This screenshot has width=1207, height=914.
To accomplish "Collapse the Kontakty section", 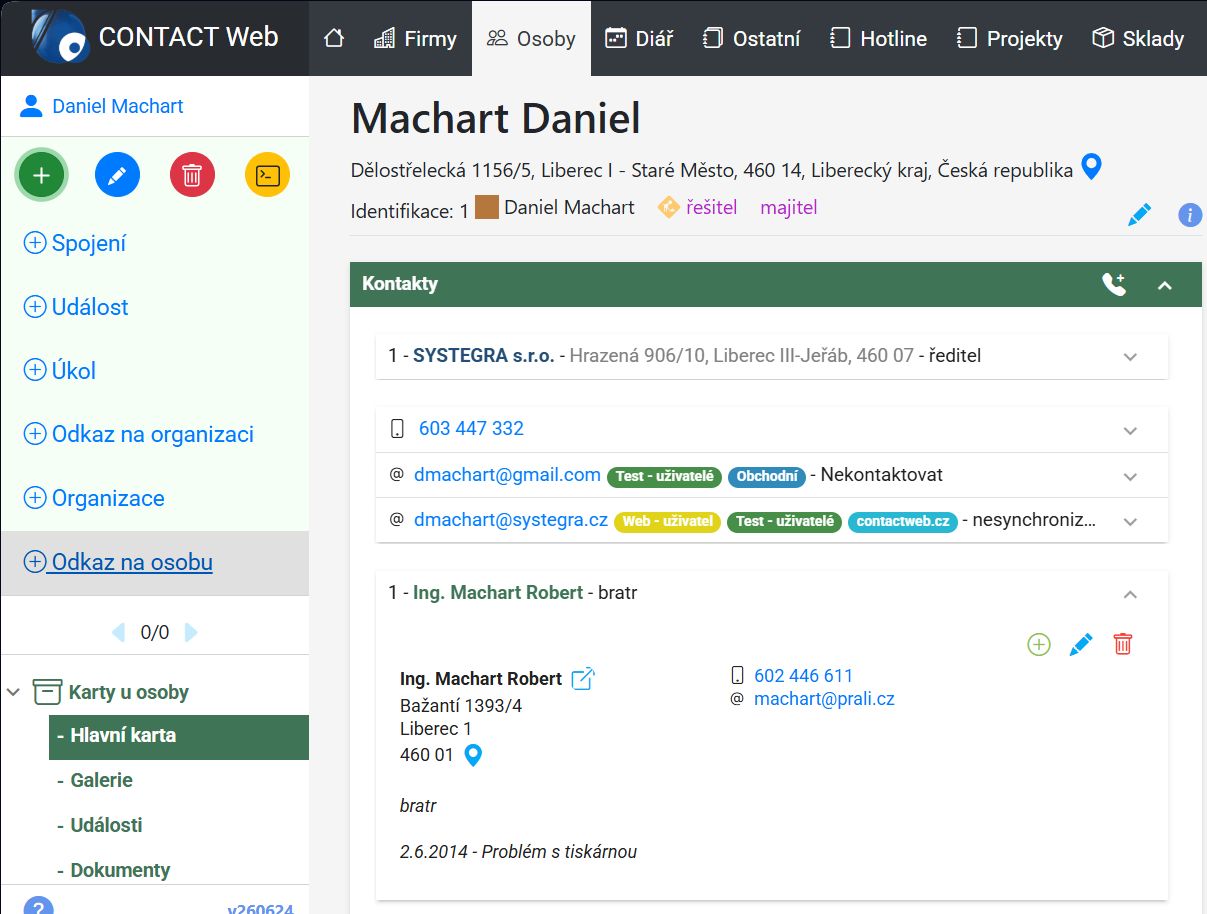I will pos(1164,285).
